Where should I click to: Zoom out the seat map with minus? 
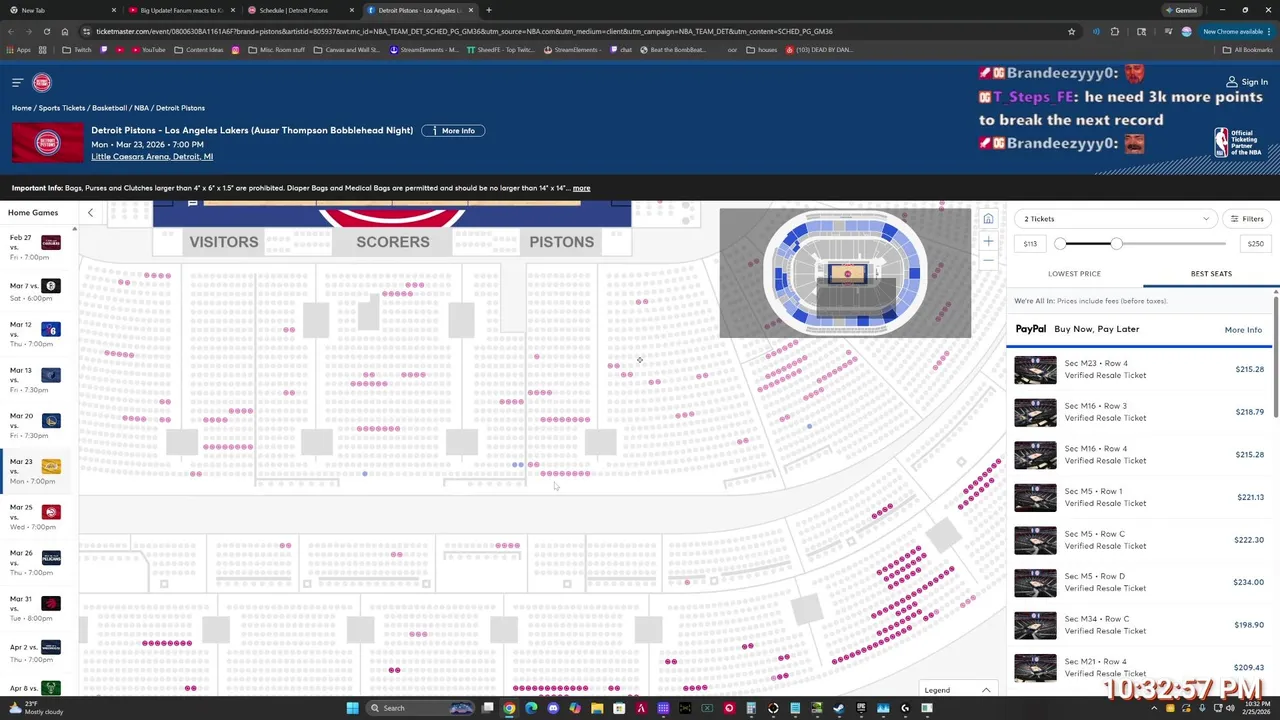tap(988, 260)
